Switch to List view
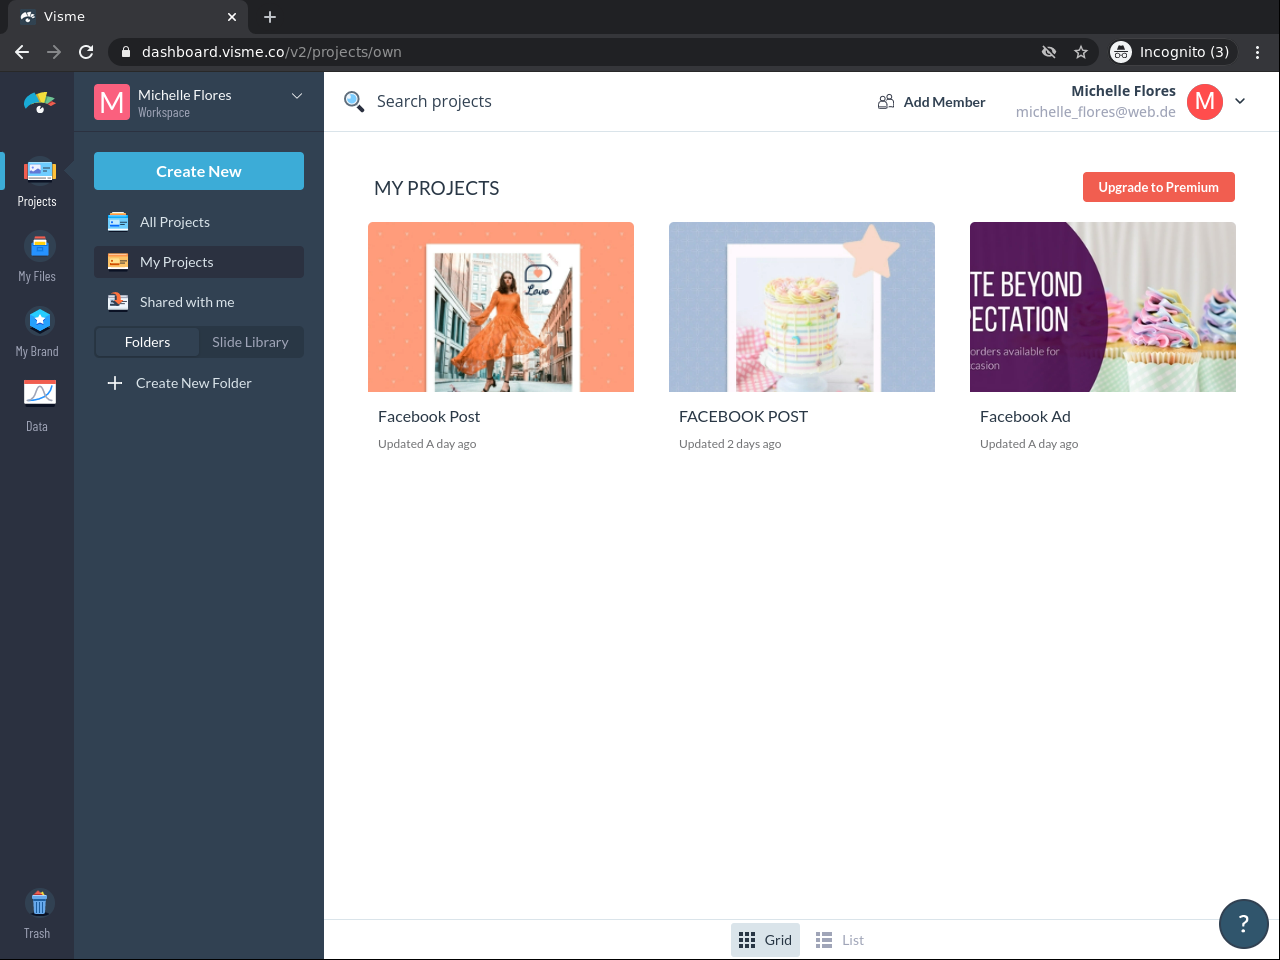 point(840,940)
